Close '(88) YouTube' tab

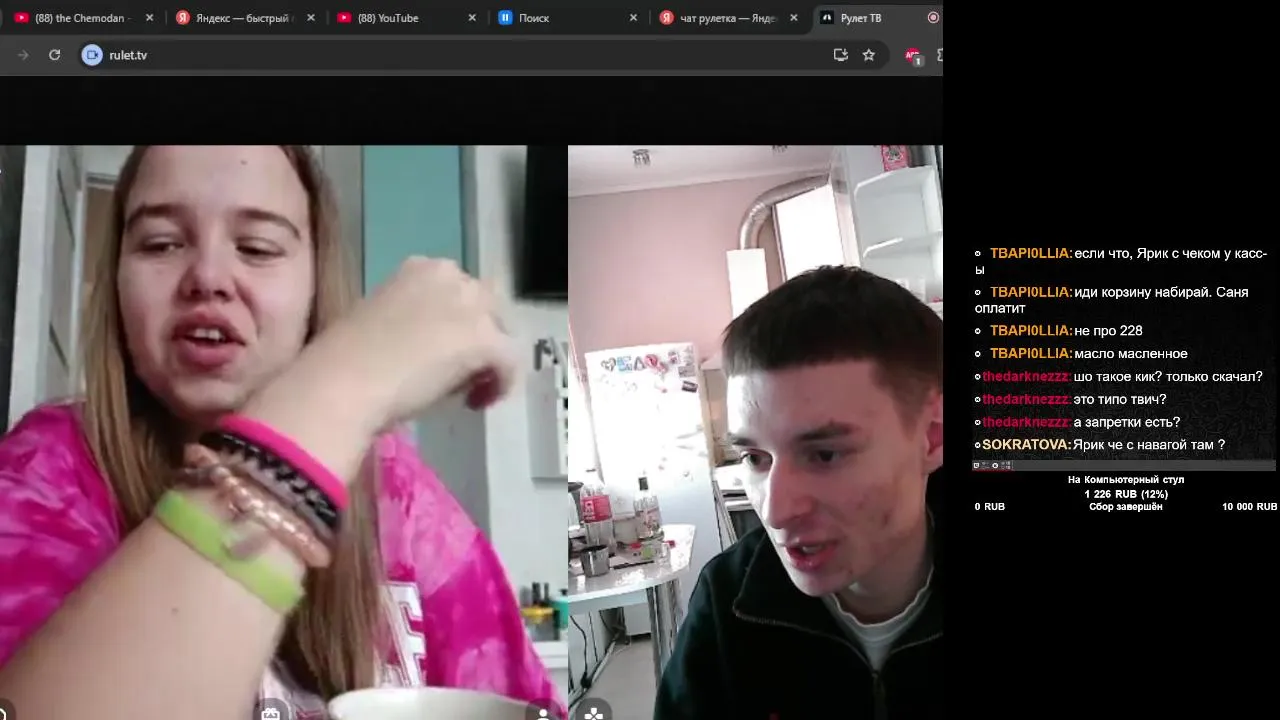[472, 18]
